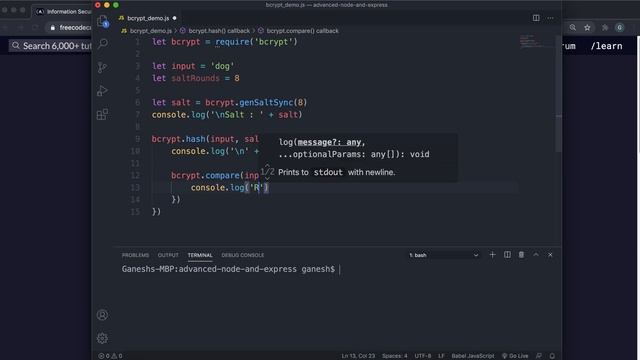Change indentation 'Spaces: 4' in status bar
This screenshot has height=360, width=640.
click(395, 356)
